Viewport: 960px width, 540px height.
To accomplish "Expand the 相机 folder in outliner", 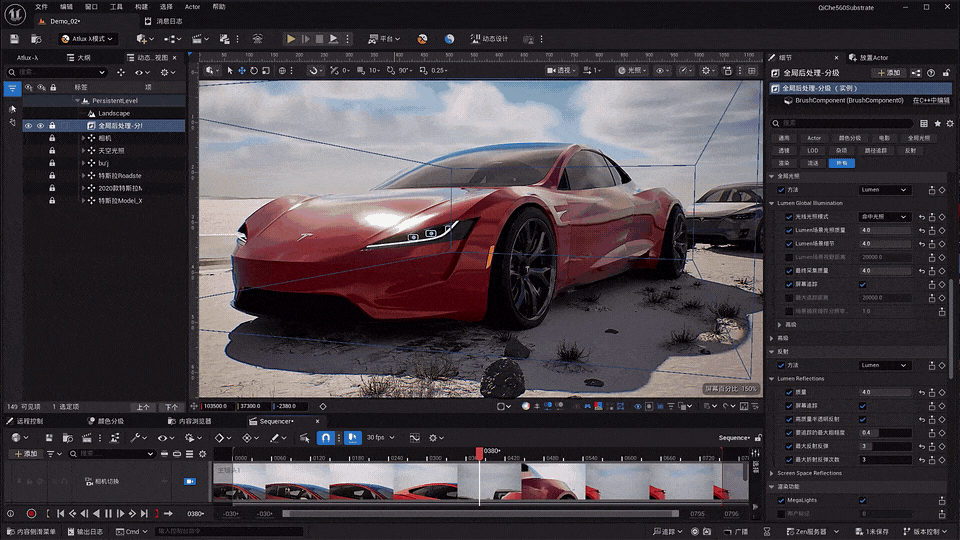I will pyautogui.click(x=83, y=138).
